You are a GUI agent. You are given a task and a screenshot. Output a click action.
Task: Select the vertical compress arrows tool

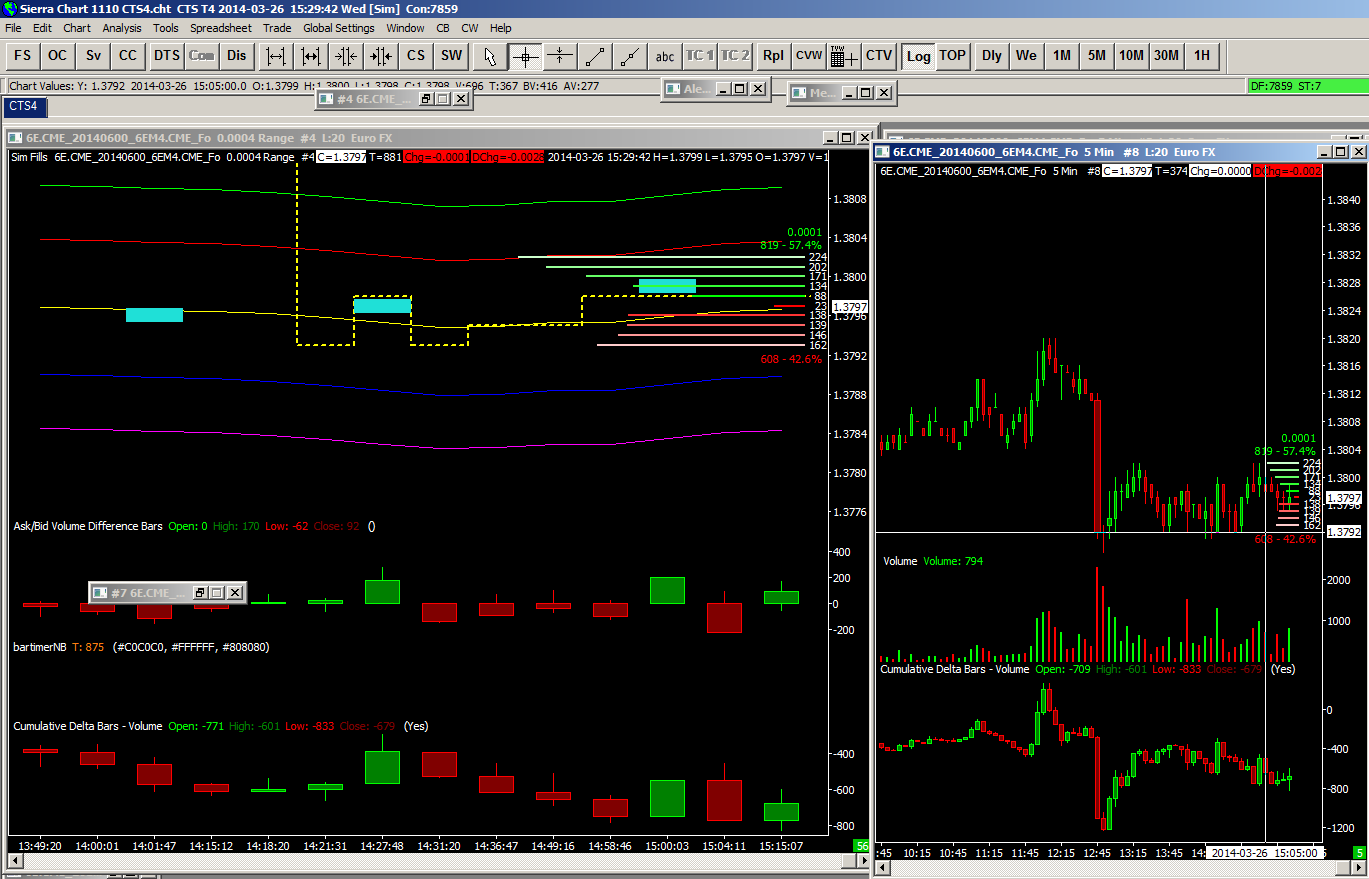coord(560,56)
